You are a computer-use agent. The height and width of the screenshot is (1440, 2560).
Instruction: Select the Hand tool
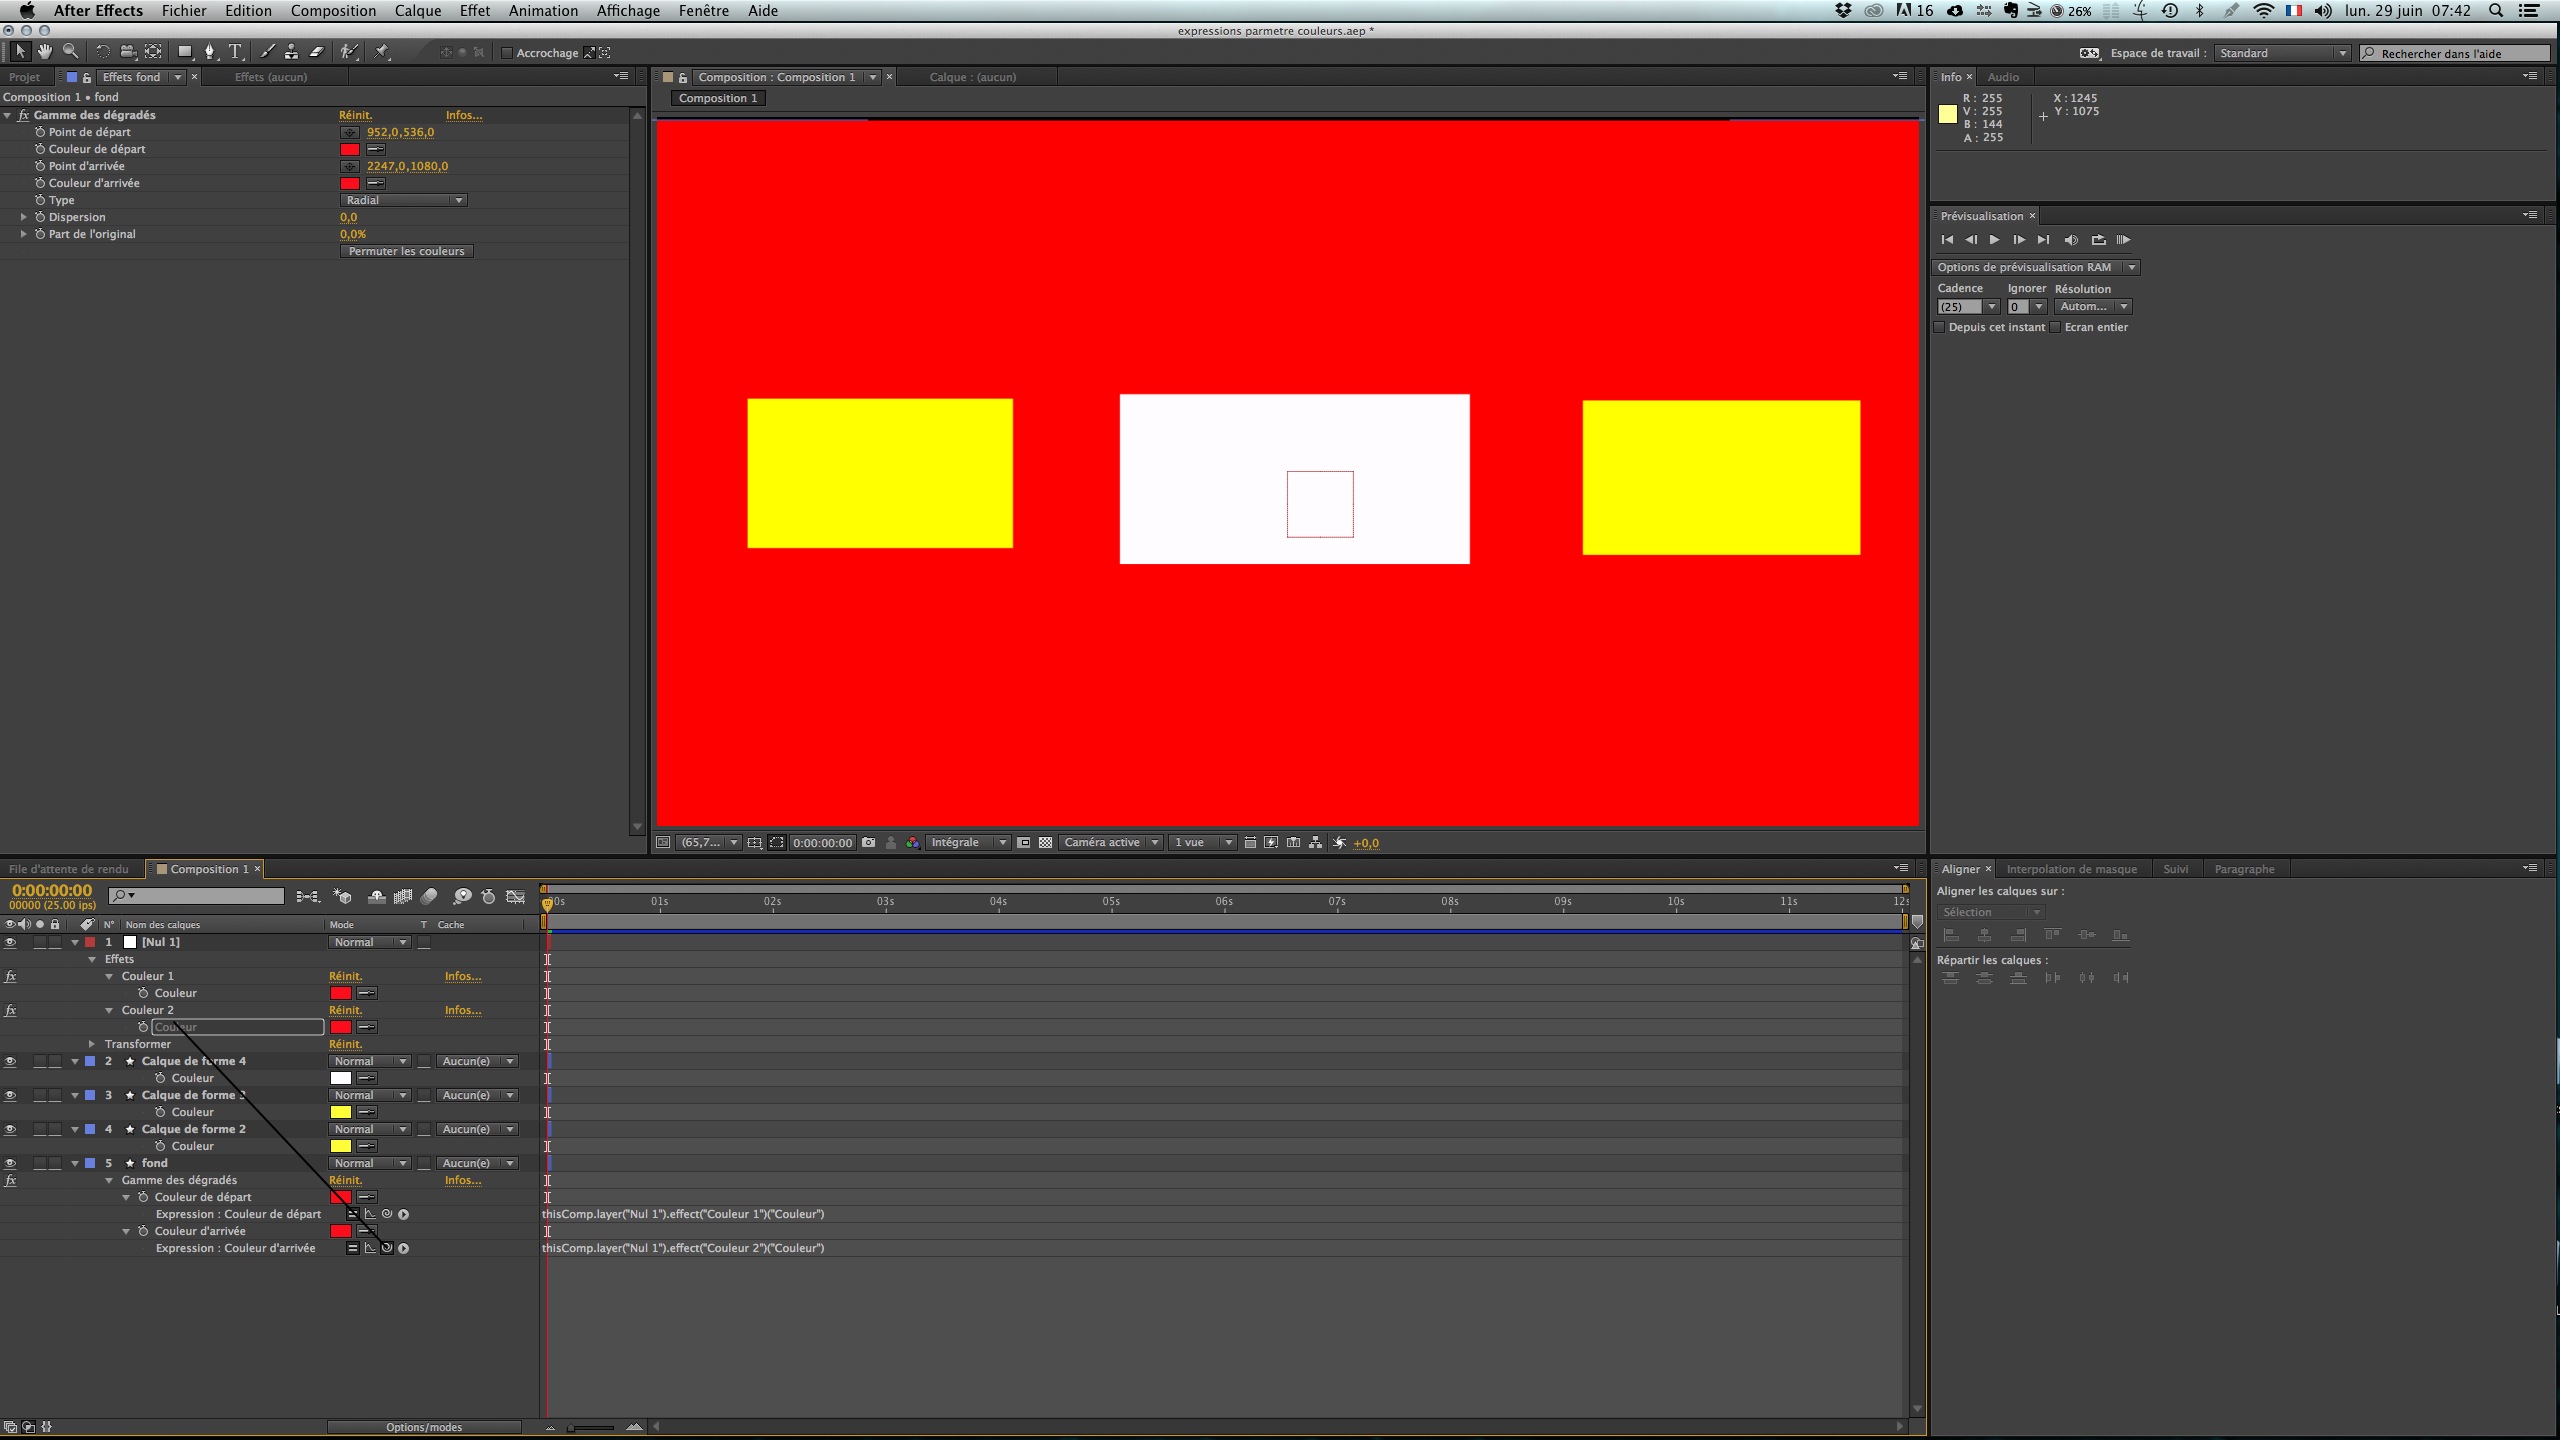[x=45, y=52]
